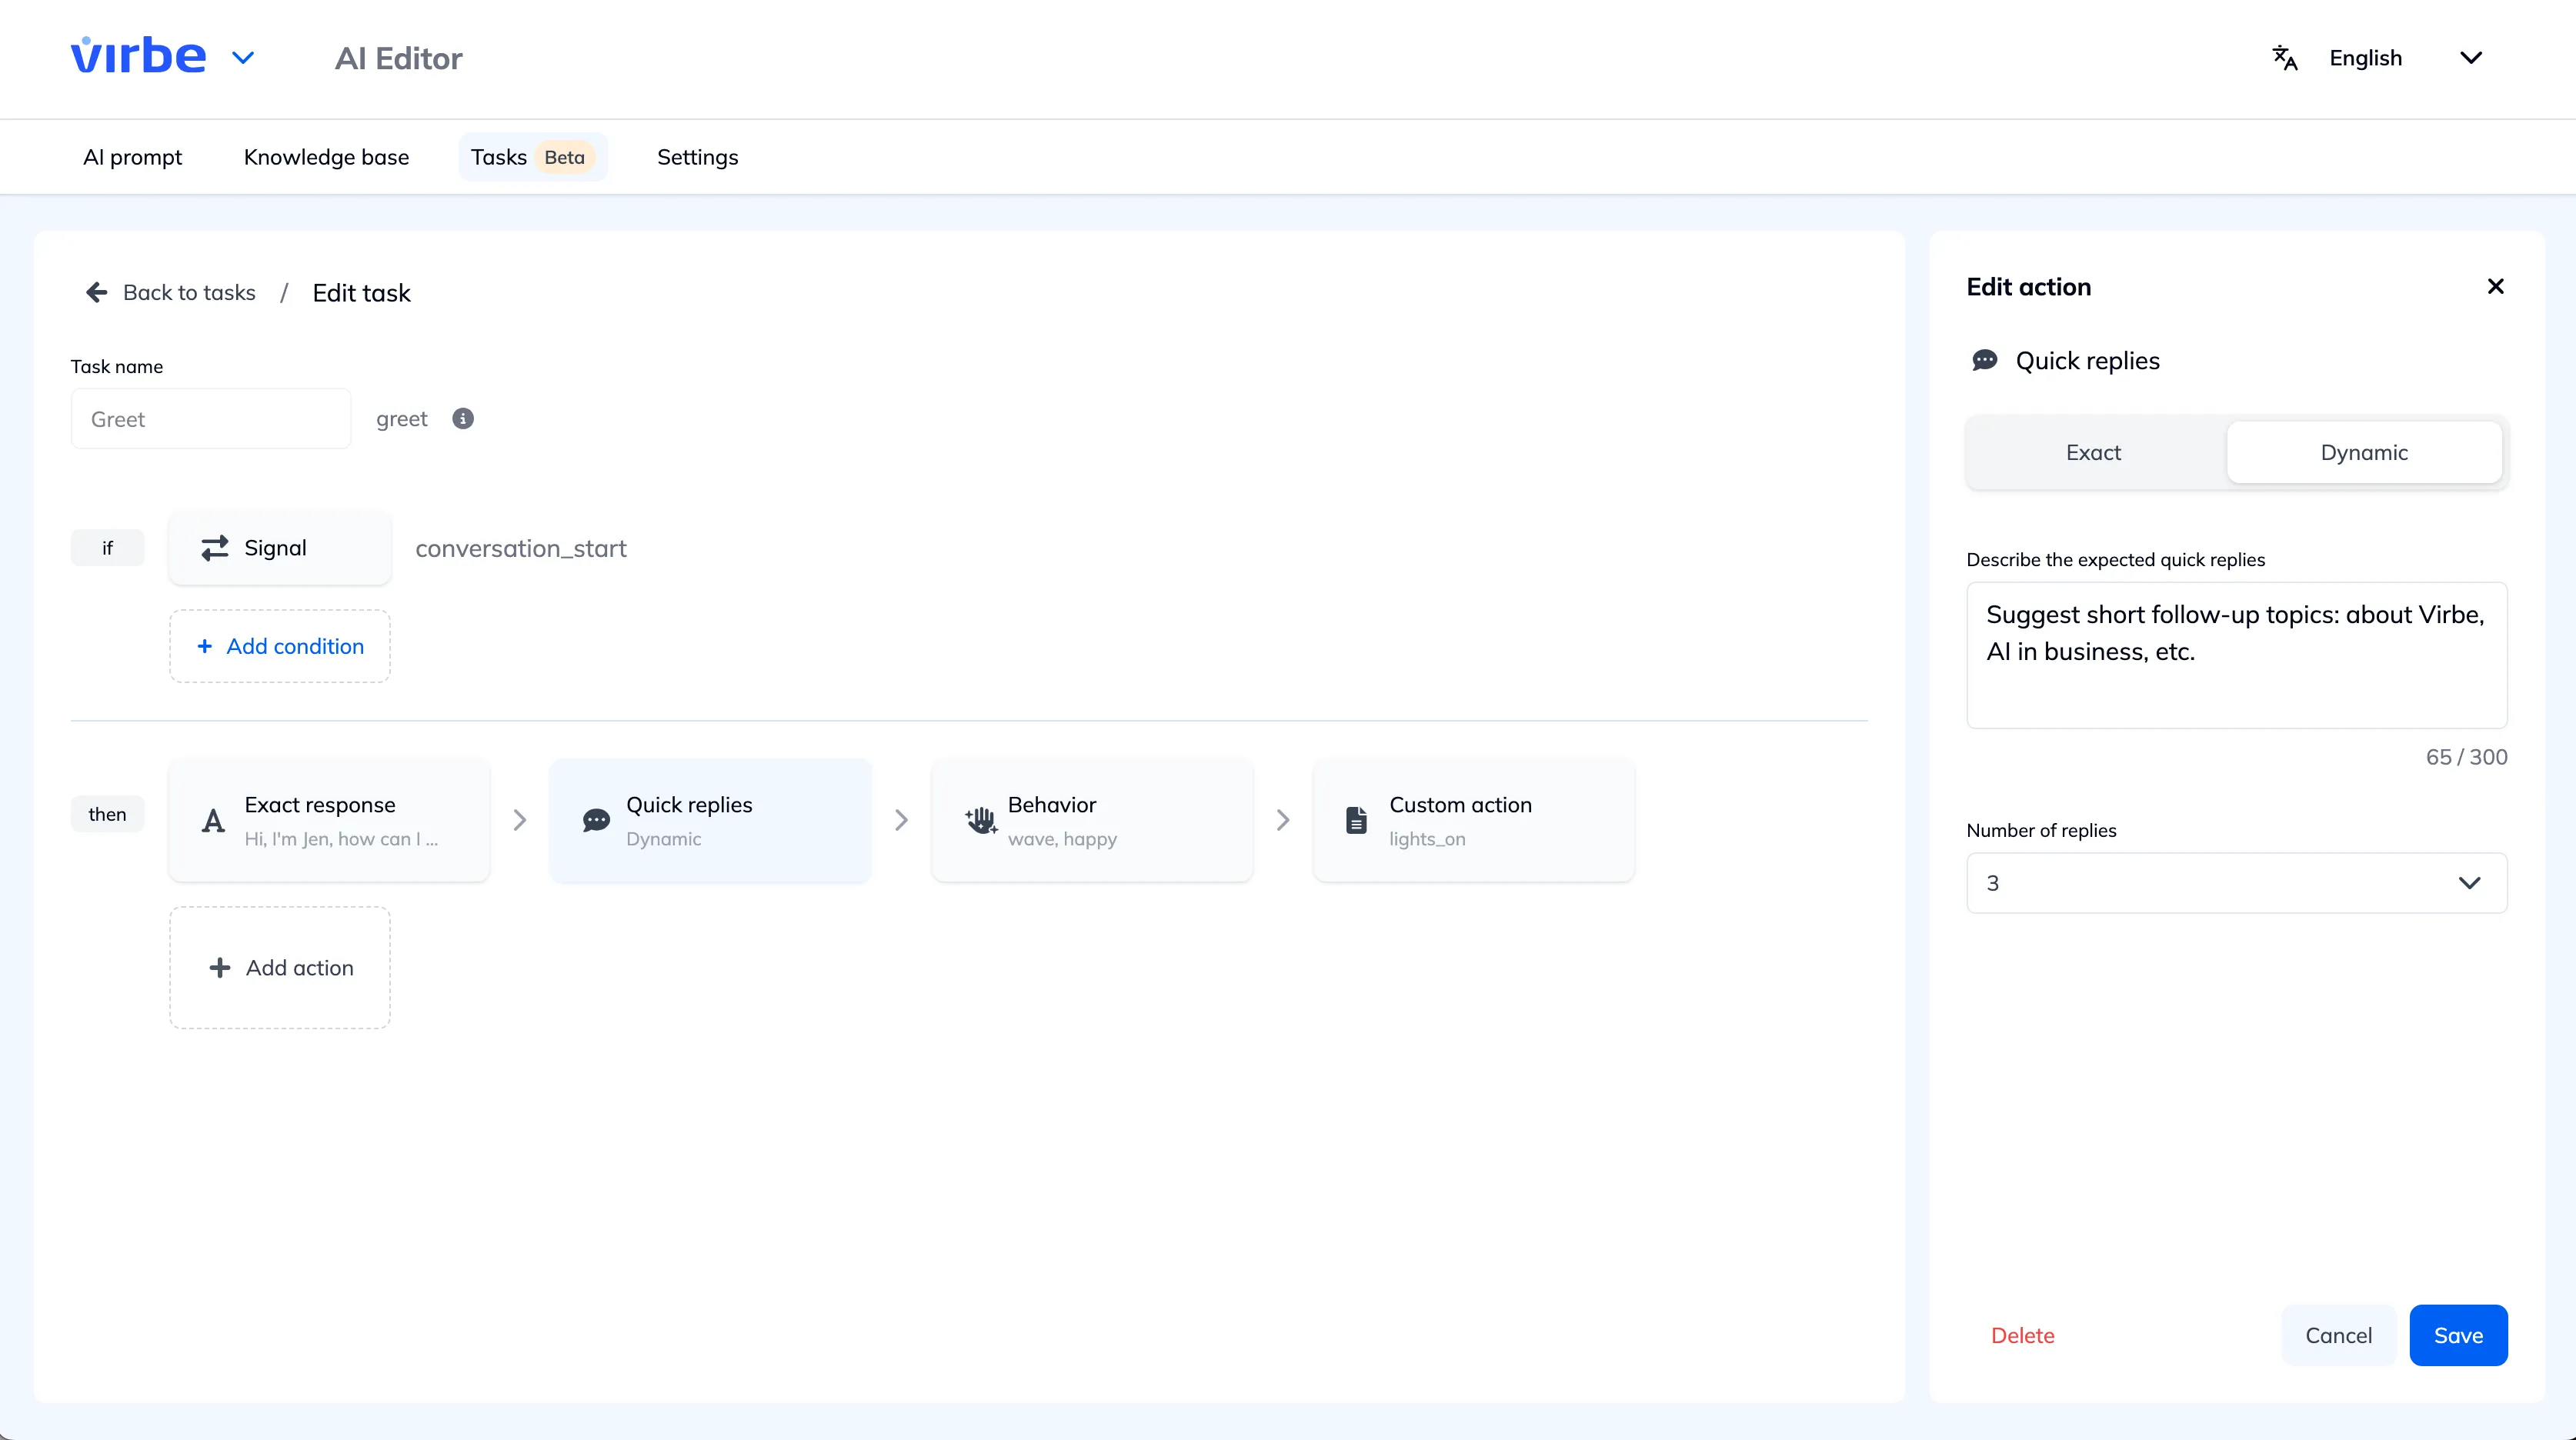Click the info icon next to greet

pyautogui.click(x=463, y=418)
